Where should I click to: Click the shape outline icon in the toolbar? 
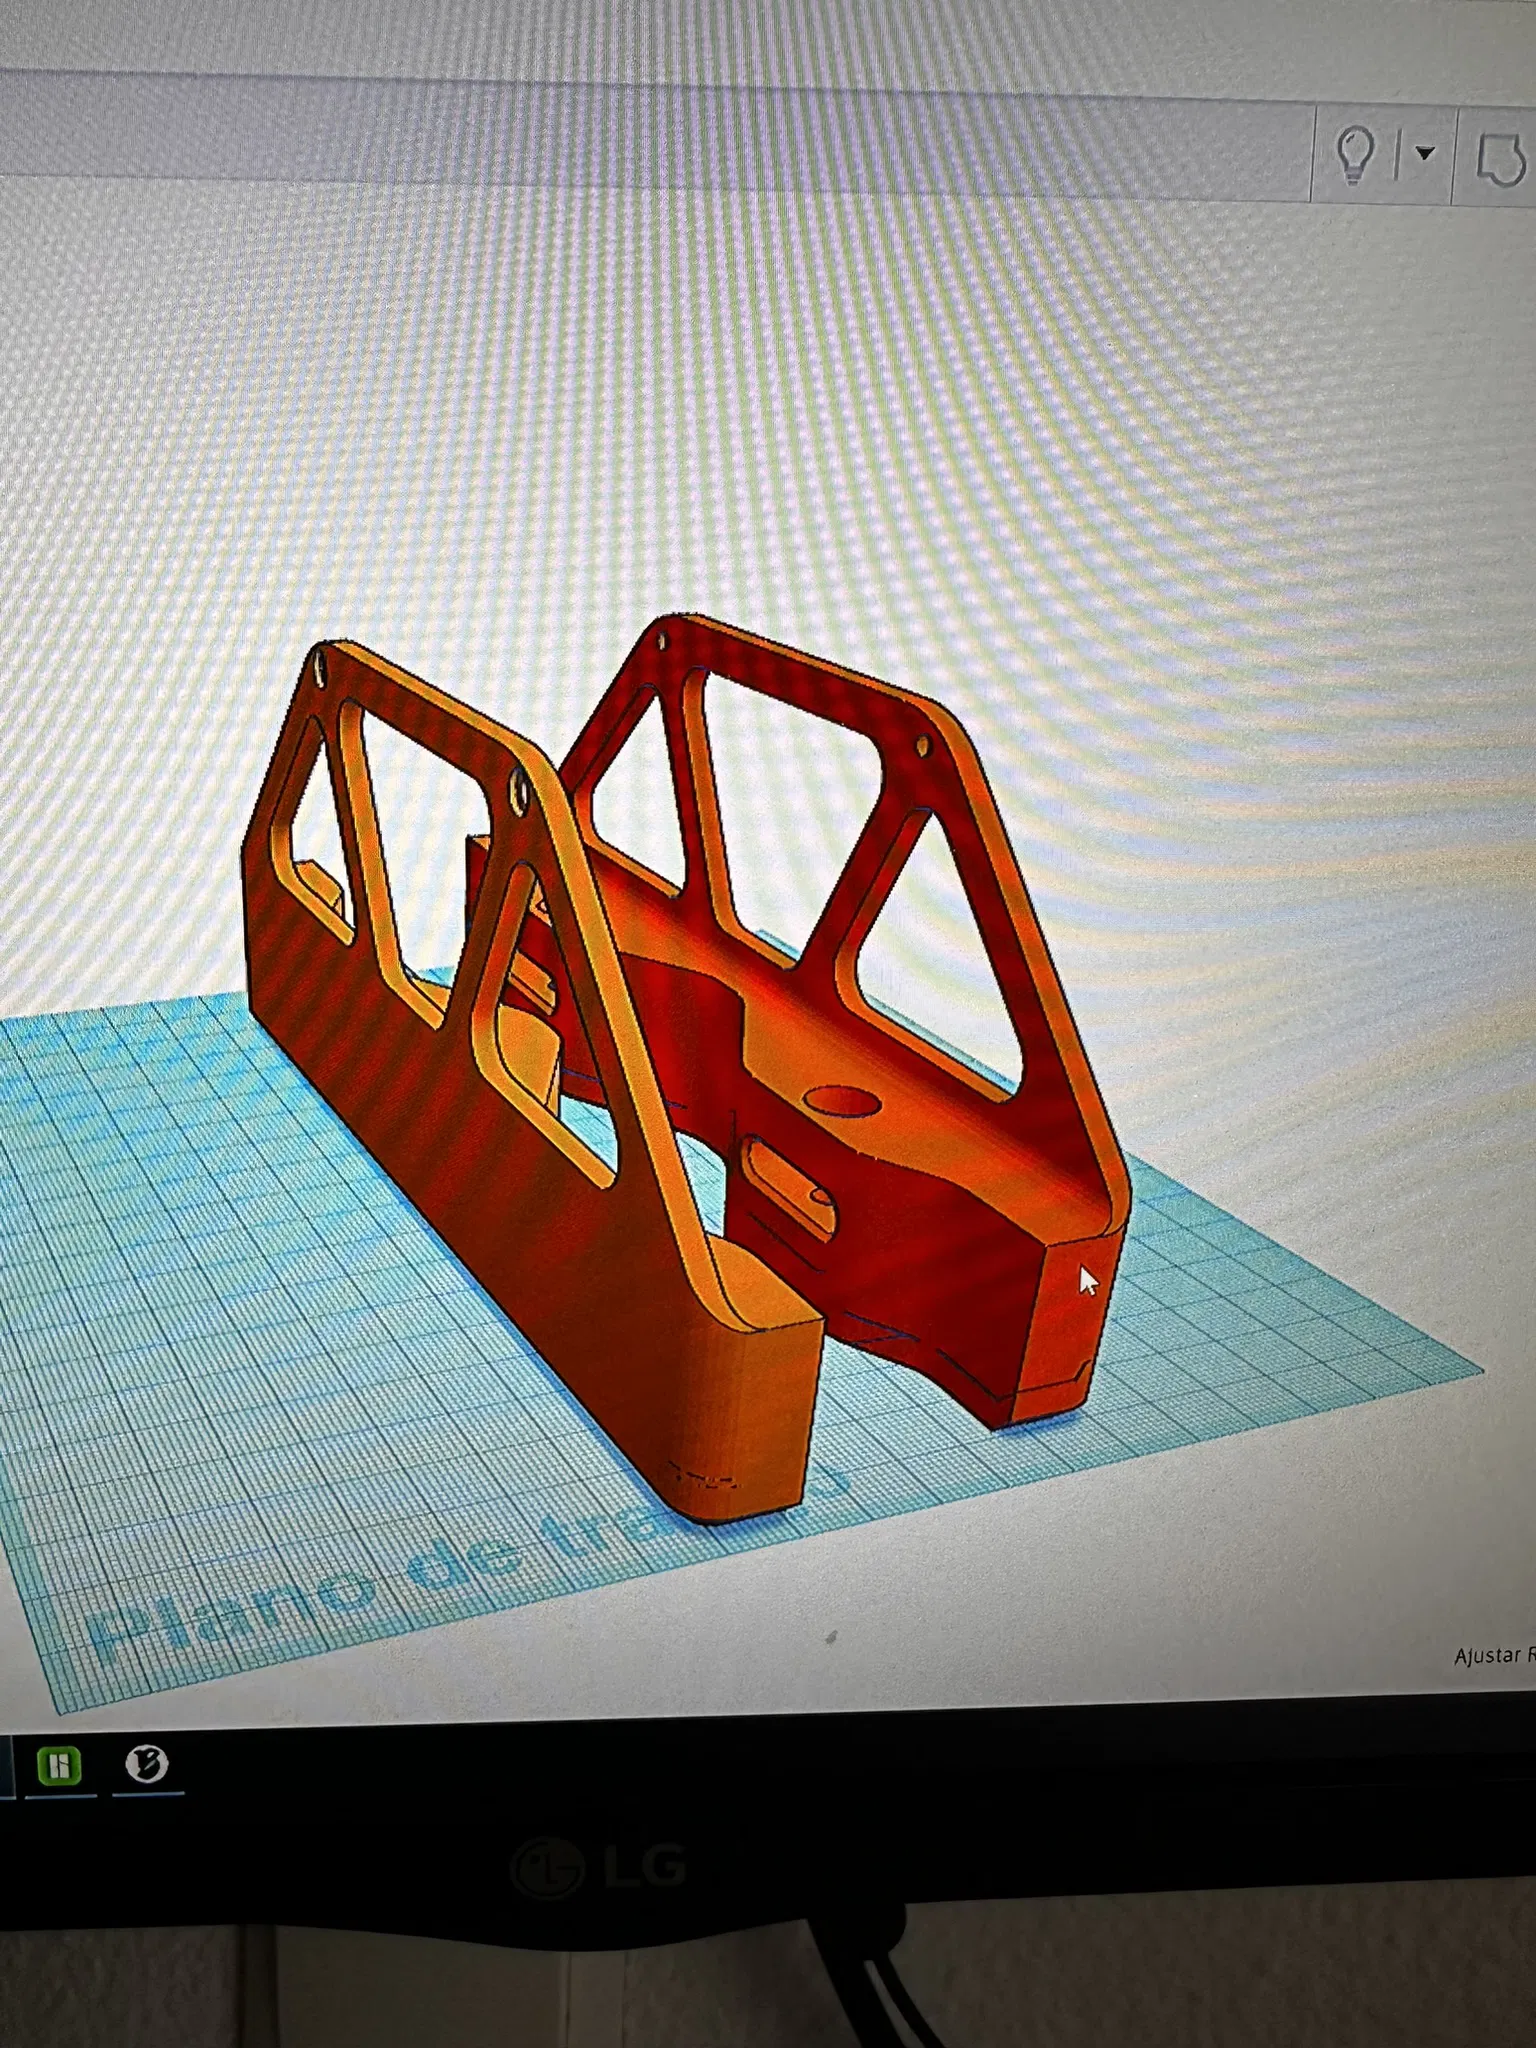point(1501,160)
